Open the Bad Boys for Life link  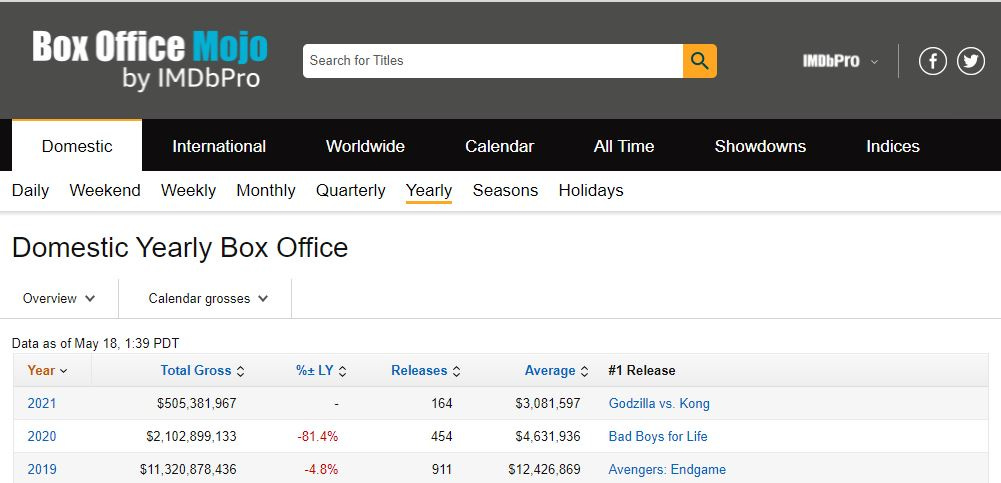(x=658, y=436)
